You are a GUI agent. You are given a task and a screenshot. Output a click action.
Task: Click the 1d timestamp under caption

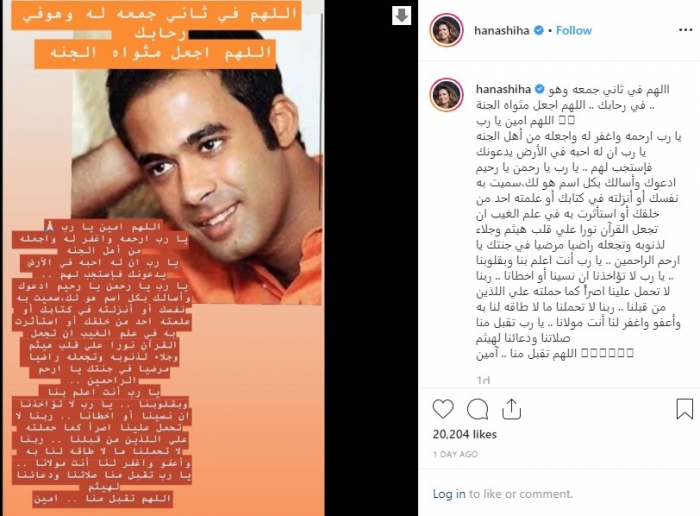(483, 380)
